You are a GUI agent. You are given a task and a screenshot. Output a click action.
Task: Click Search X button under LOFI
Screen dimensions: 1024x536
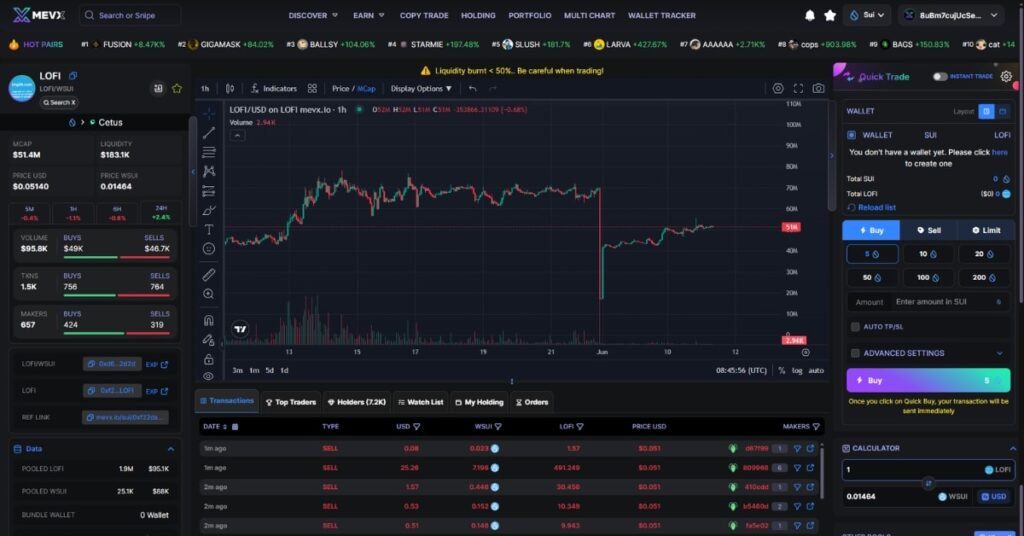(59, 102)
